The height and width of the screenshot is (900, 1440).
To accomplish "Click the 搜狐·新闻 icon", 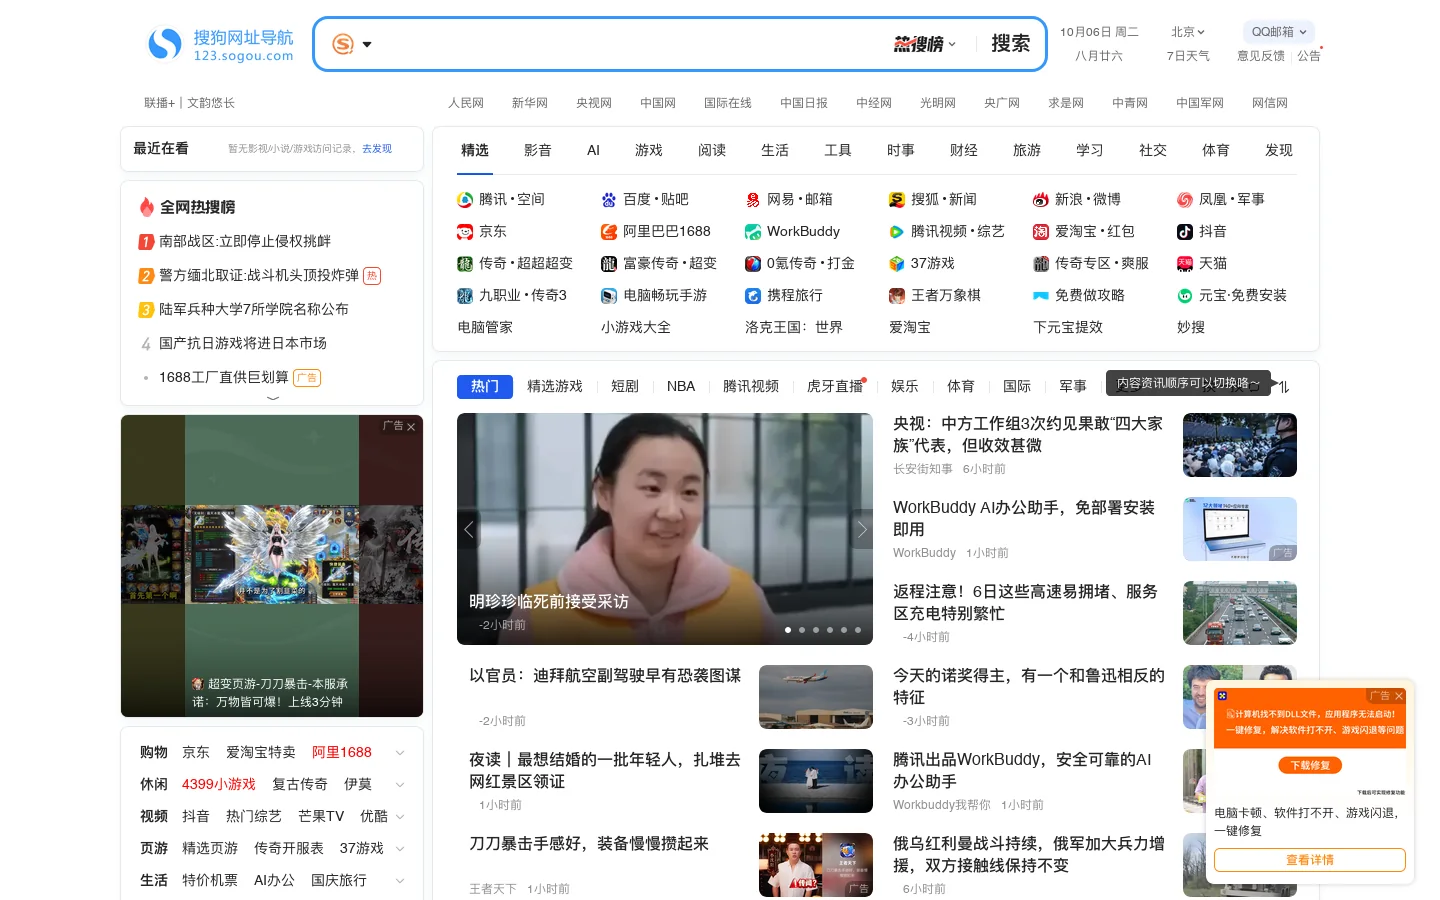I will click(x=897, y=200).
